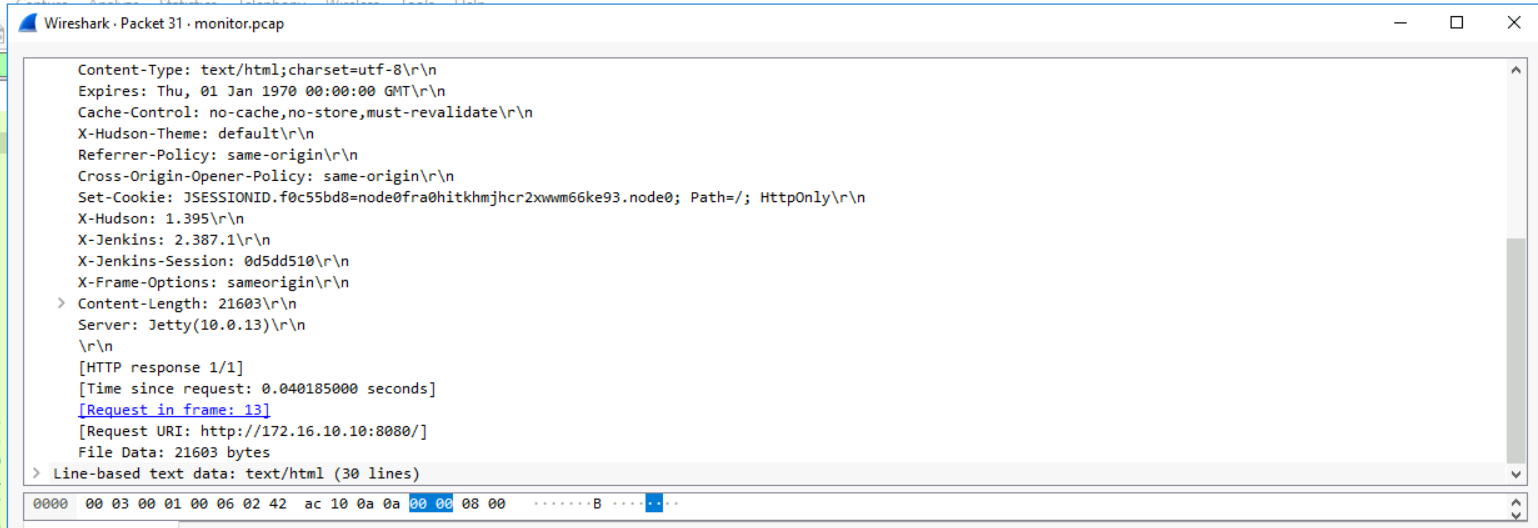This screenshot has width=1538, height=528.
Task: Select the HTTP response 1/1 line
Action: pyautogui.click(x=161, y=367)
